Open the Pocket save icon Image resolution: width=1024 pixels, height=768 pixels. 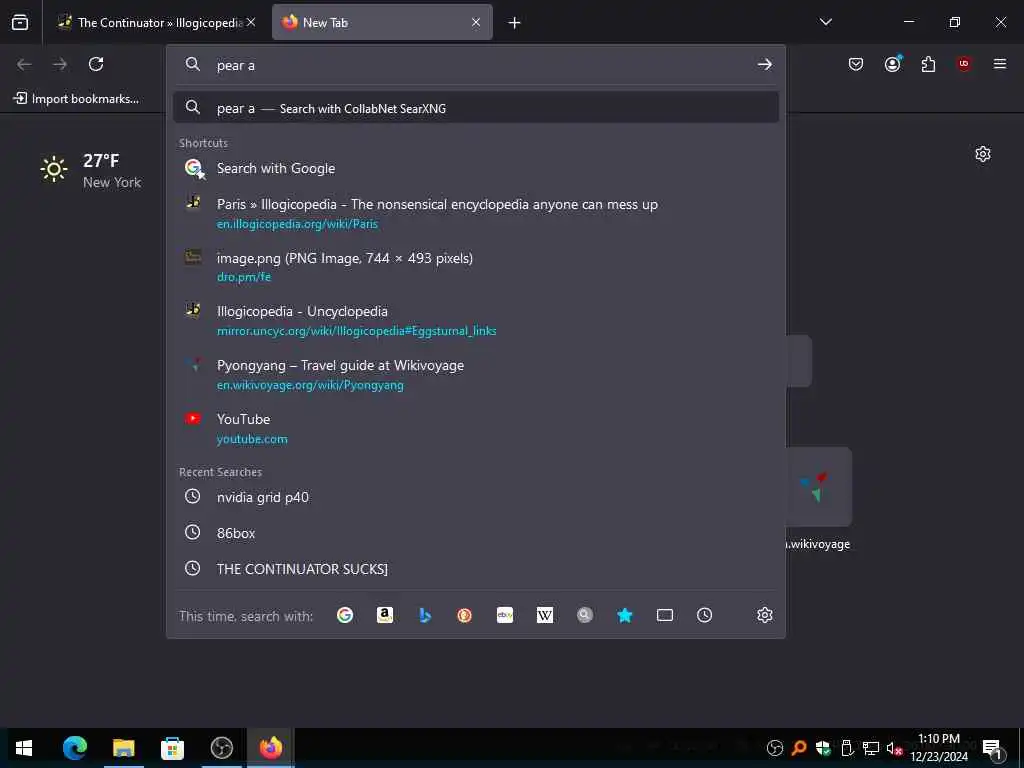tap(856, 64)
